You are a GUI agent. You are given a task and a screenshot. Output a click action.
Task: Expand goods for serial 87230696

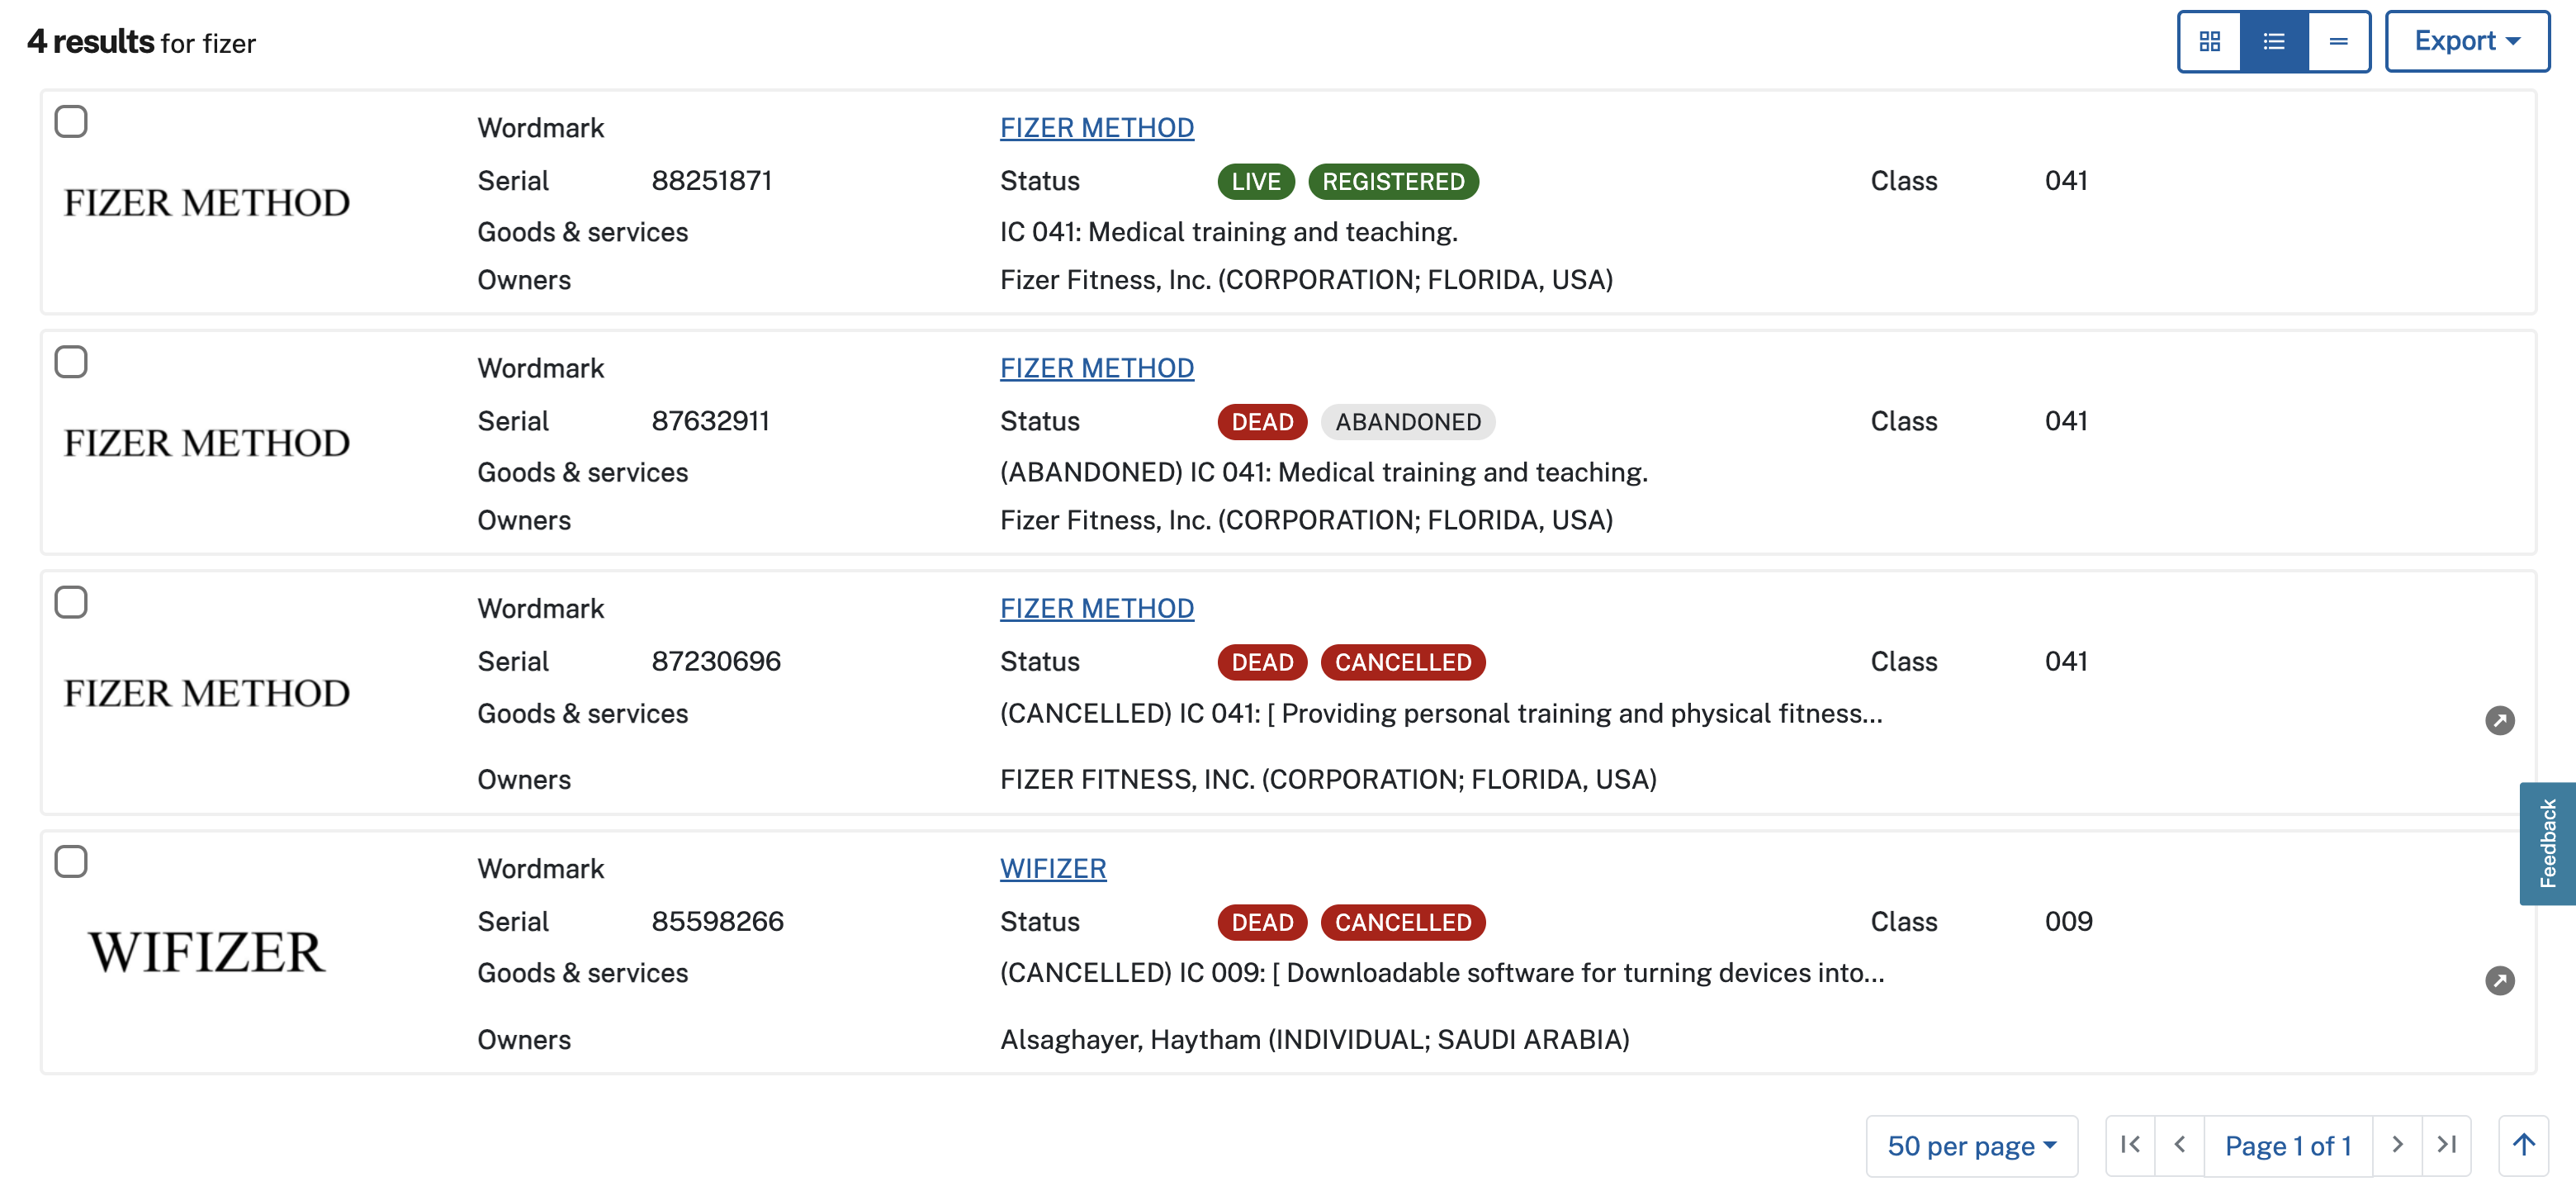[x=2499, y=720]
